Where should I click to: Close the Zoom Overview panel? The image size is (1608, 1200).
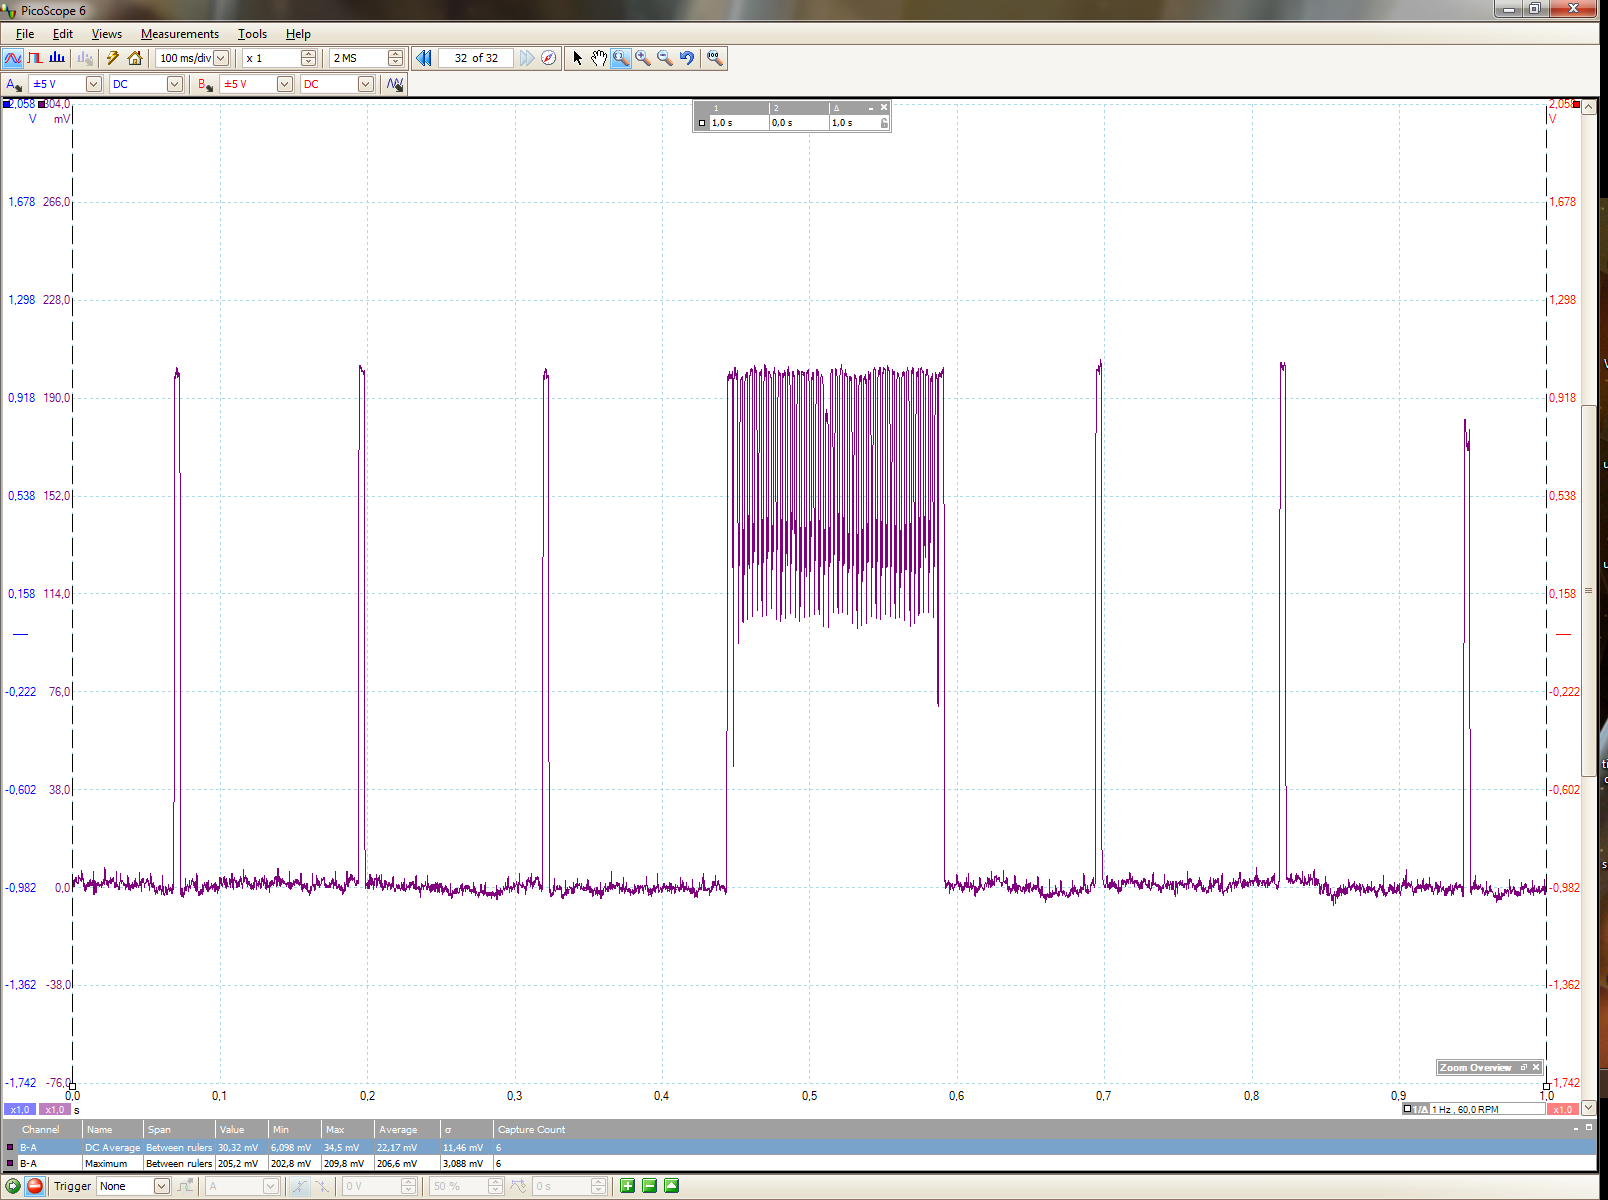click(x=1536, y=1067)
